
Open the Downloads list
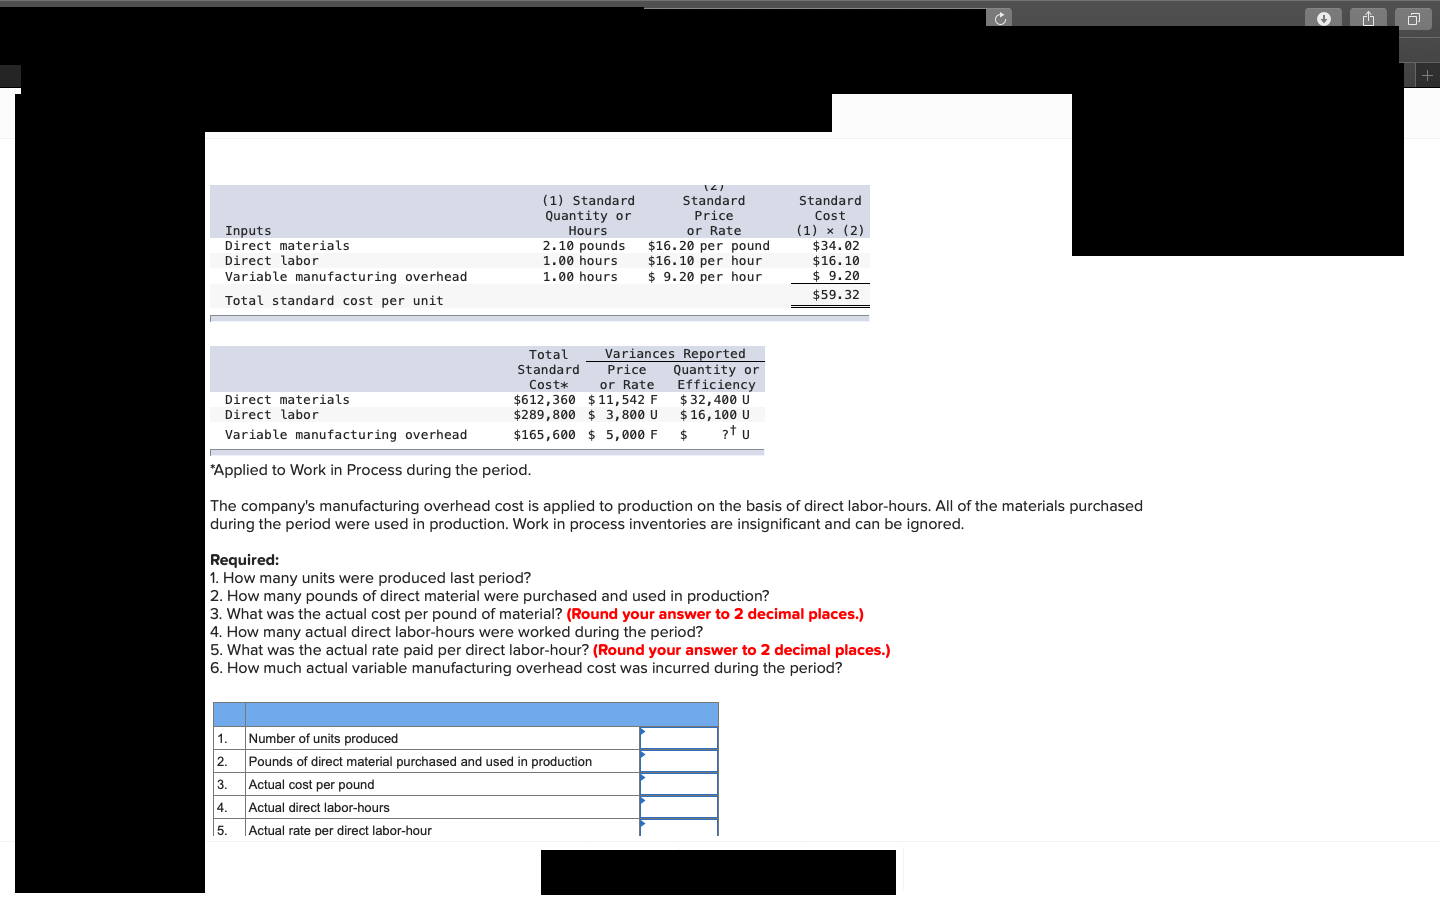tap(1323, 17)
